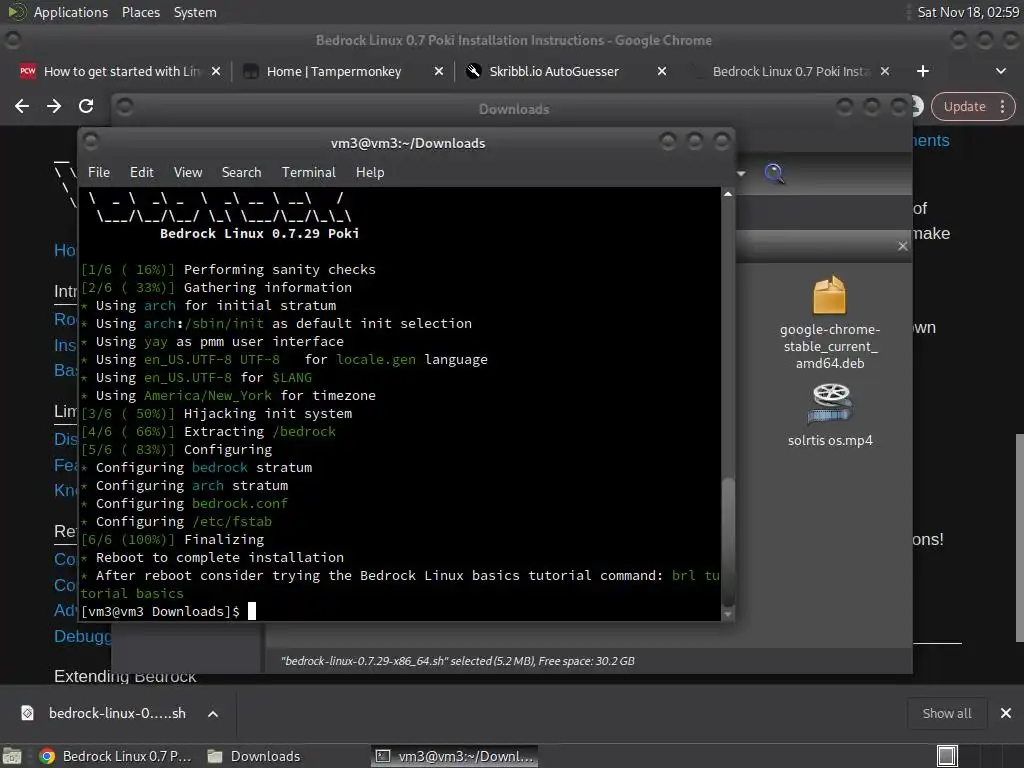
Task: Open a new Chrome tab with plus
Action: (923, 71)
